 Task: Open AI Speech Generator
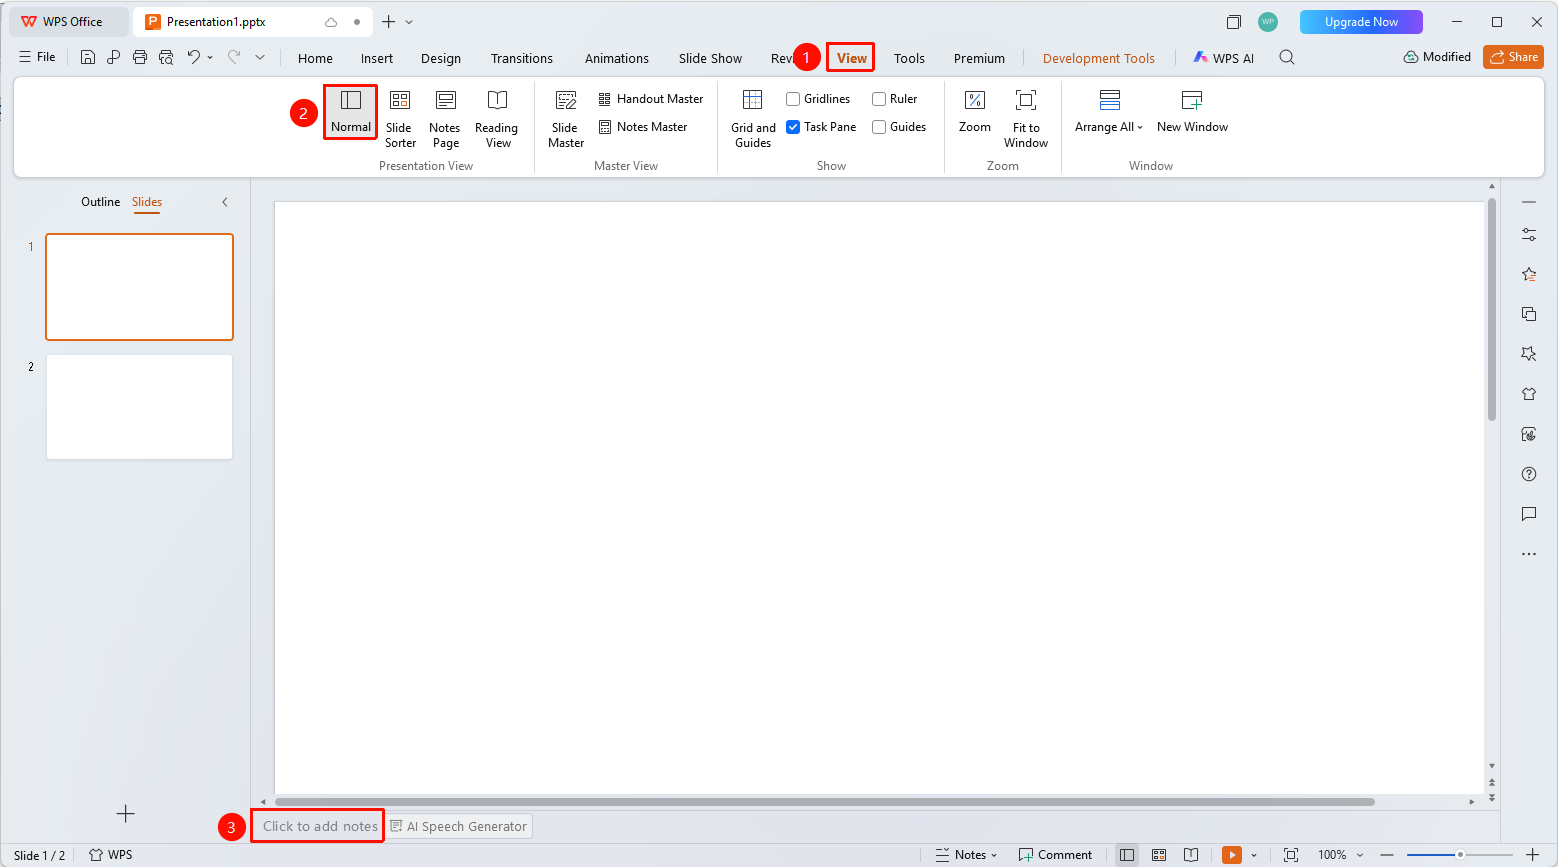[x=458, y=826]
